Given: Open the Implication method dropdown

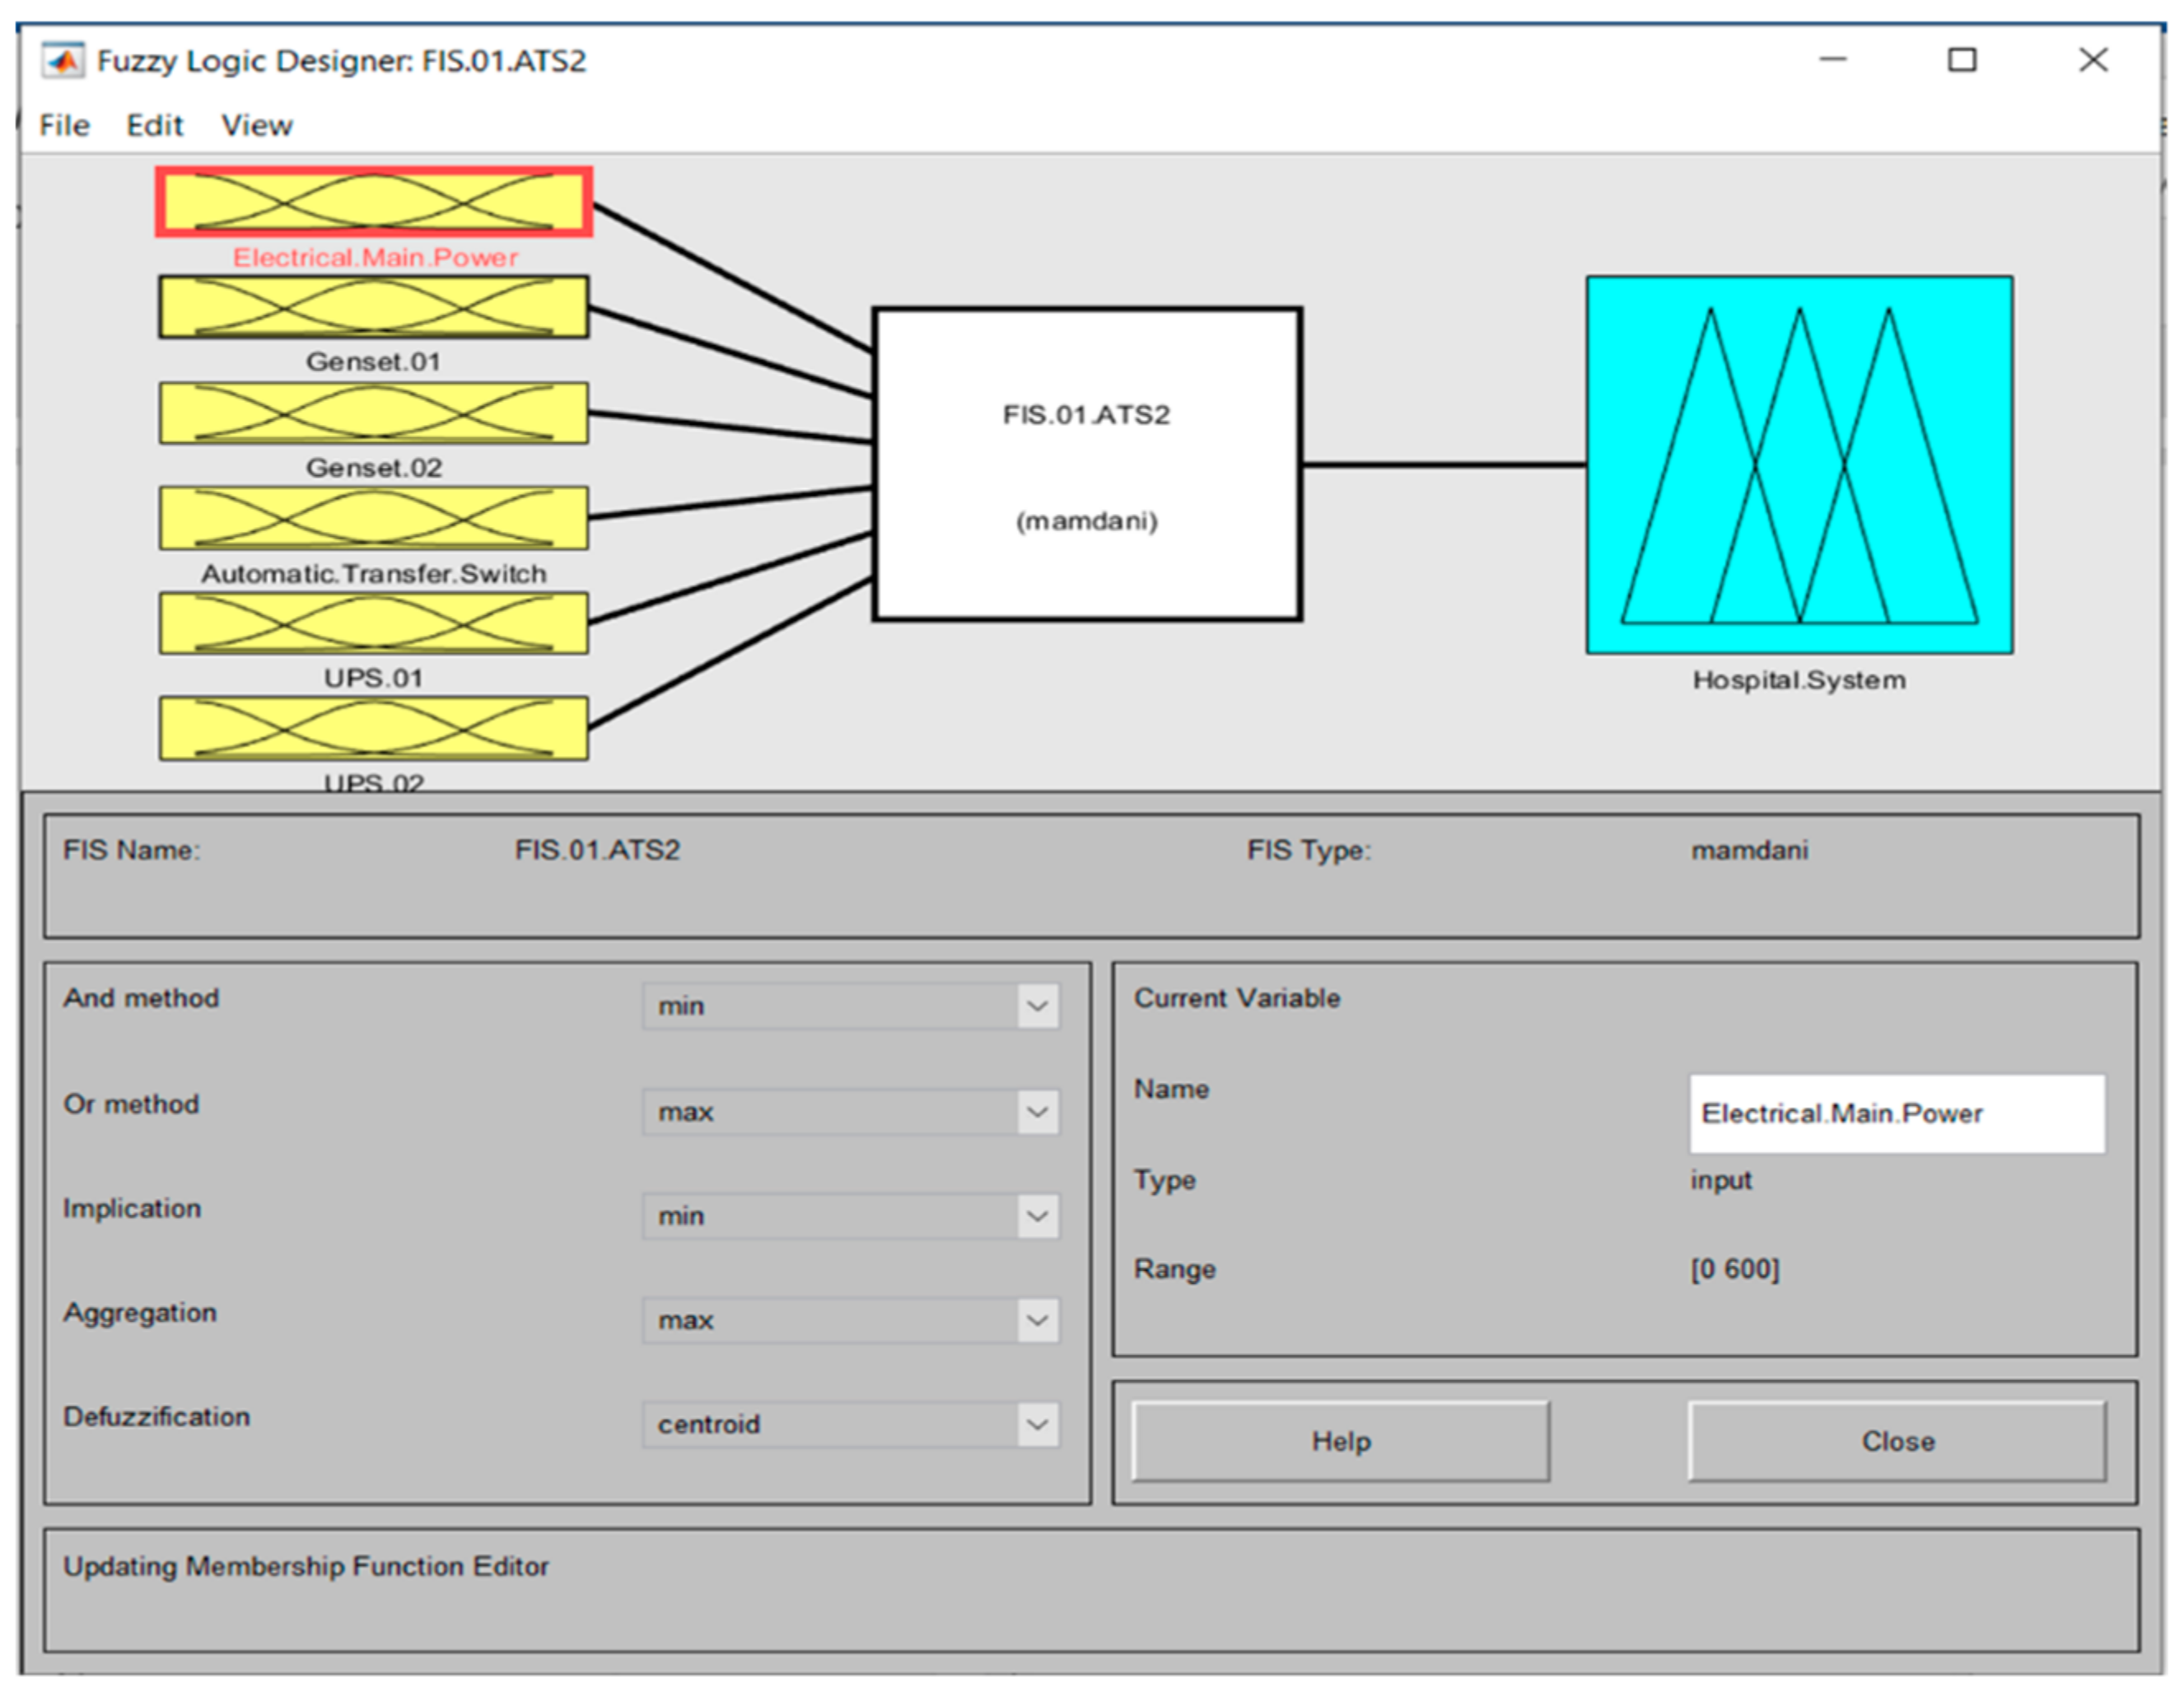Looking at the screenshot, I should [850, 1216].
